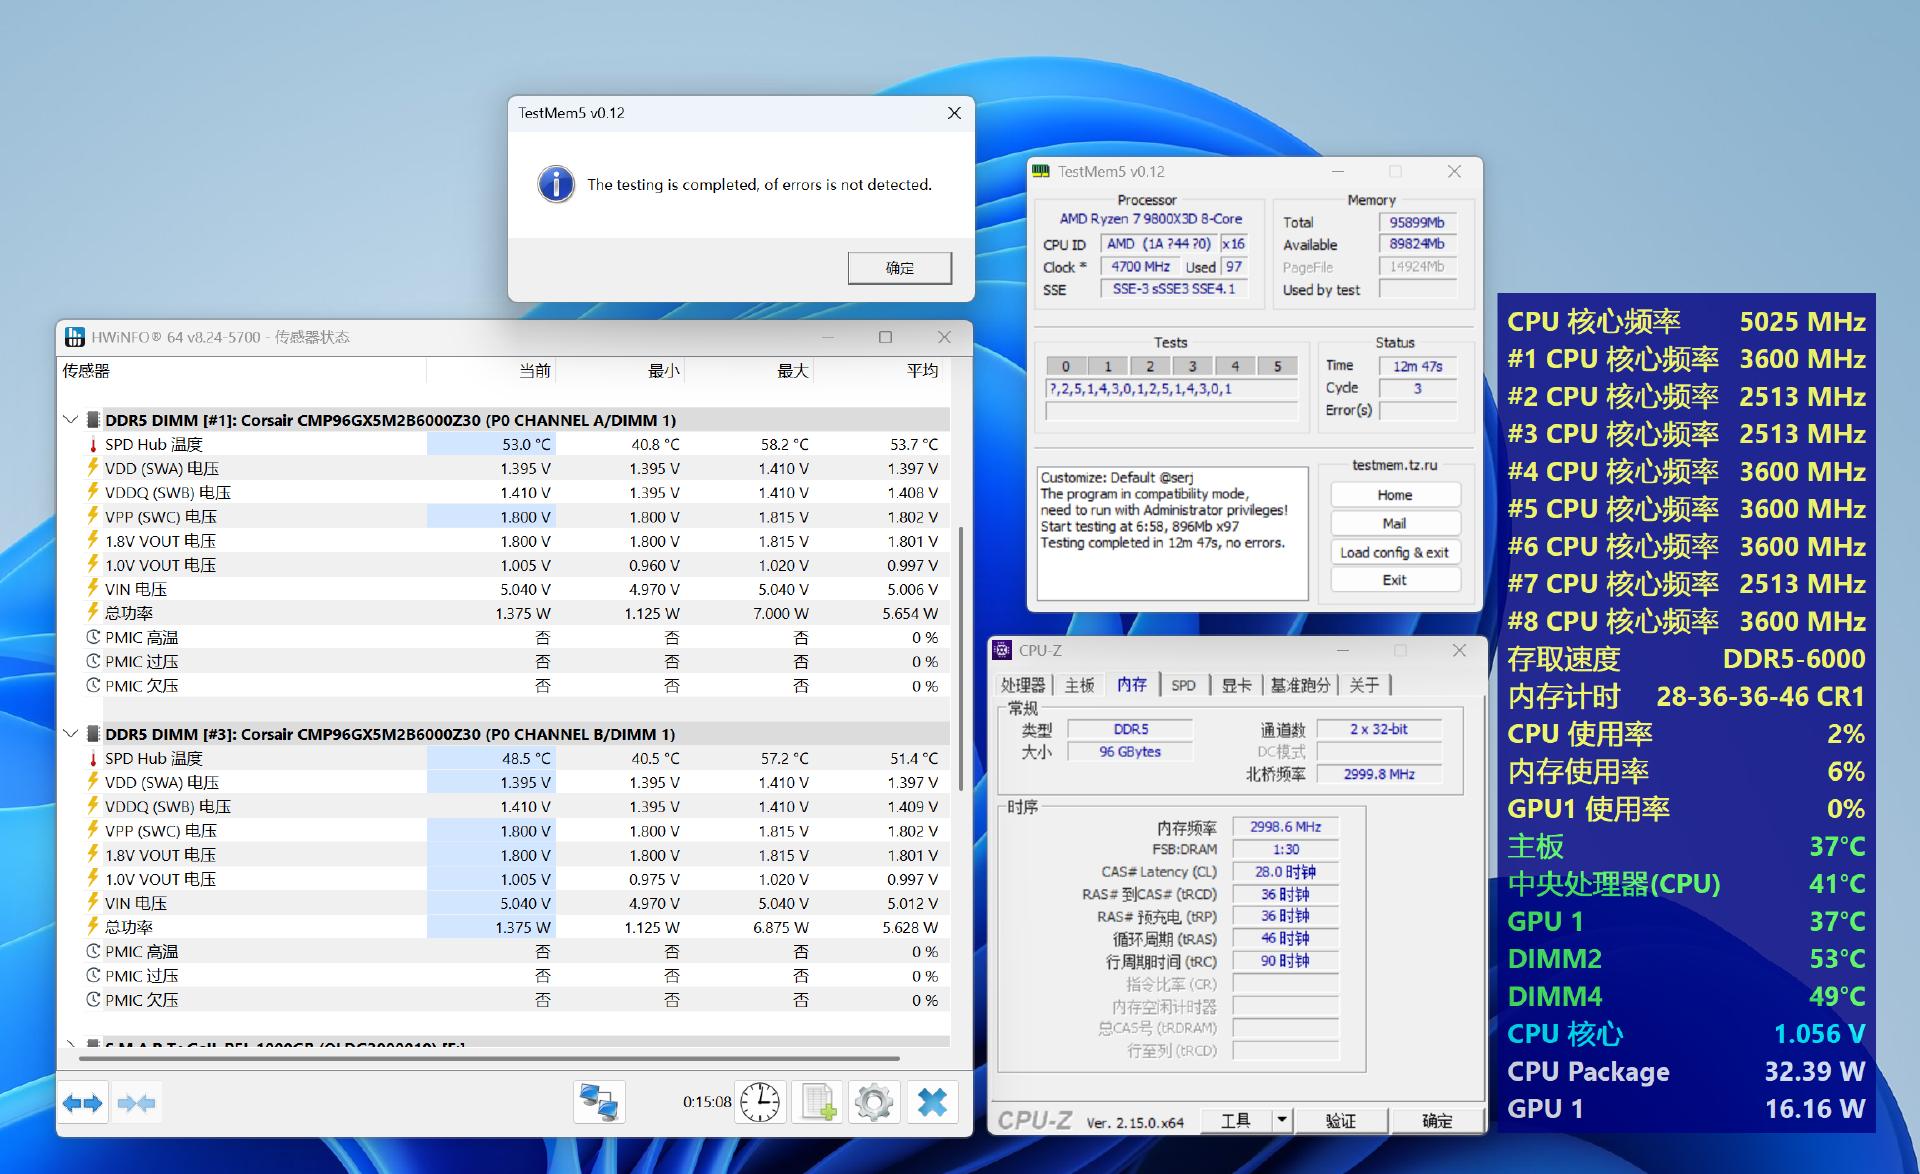Click the HWiNFO vertical scrollbar thumb
Viewport: 1920px width, 1174px height.
961,660
